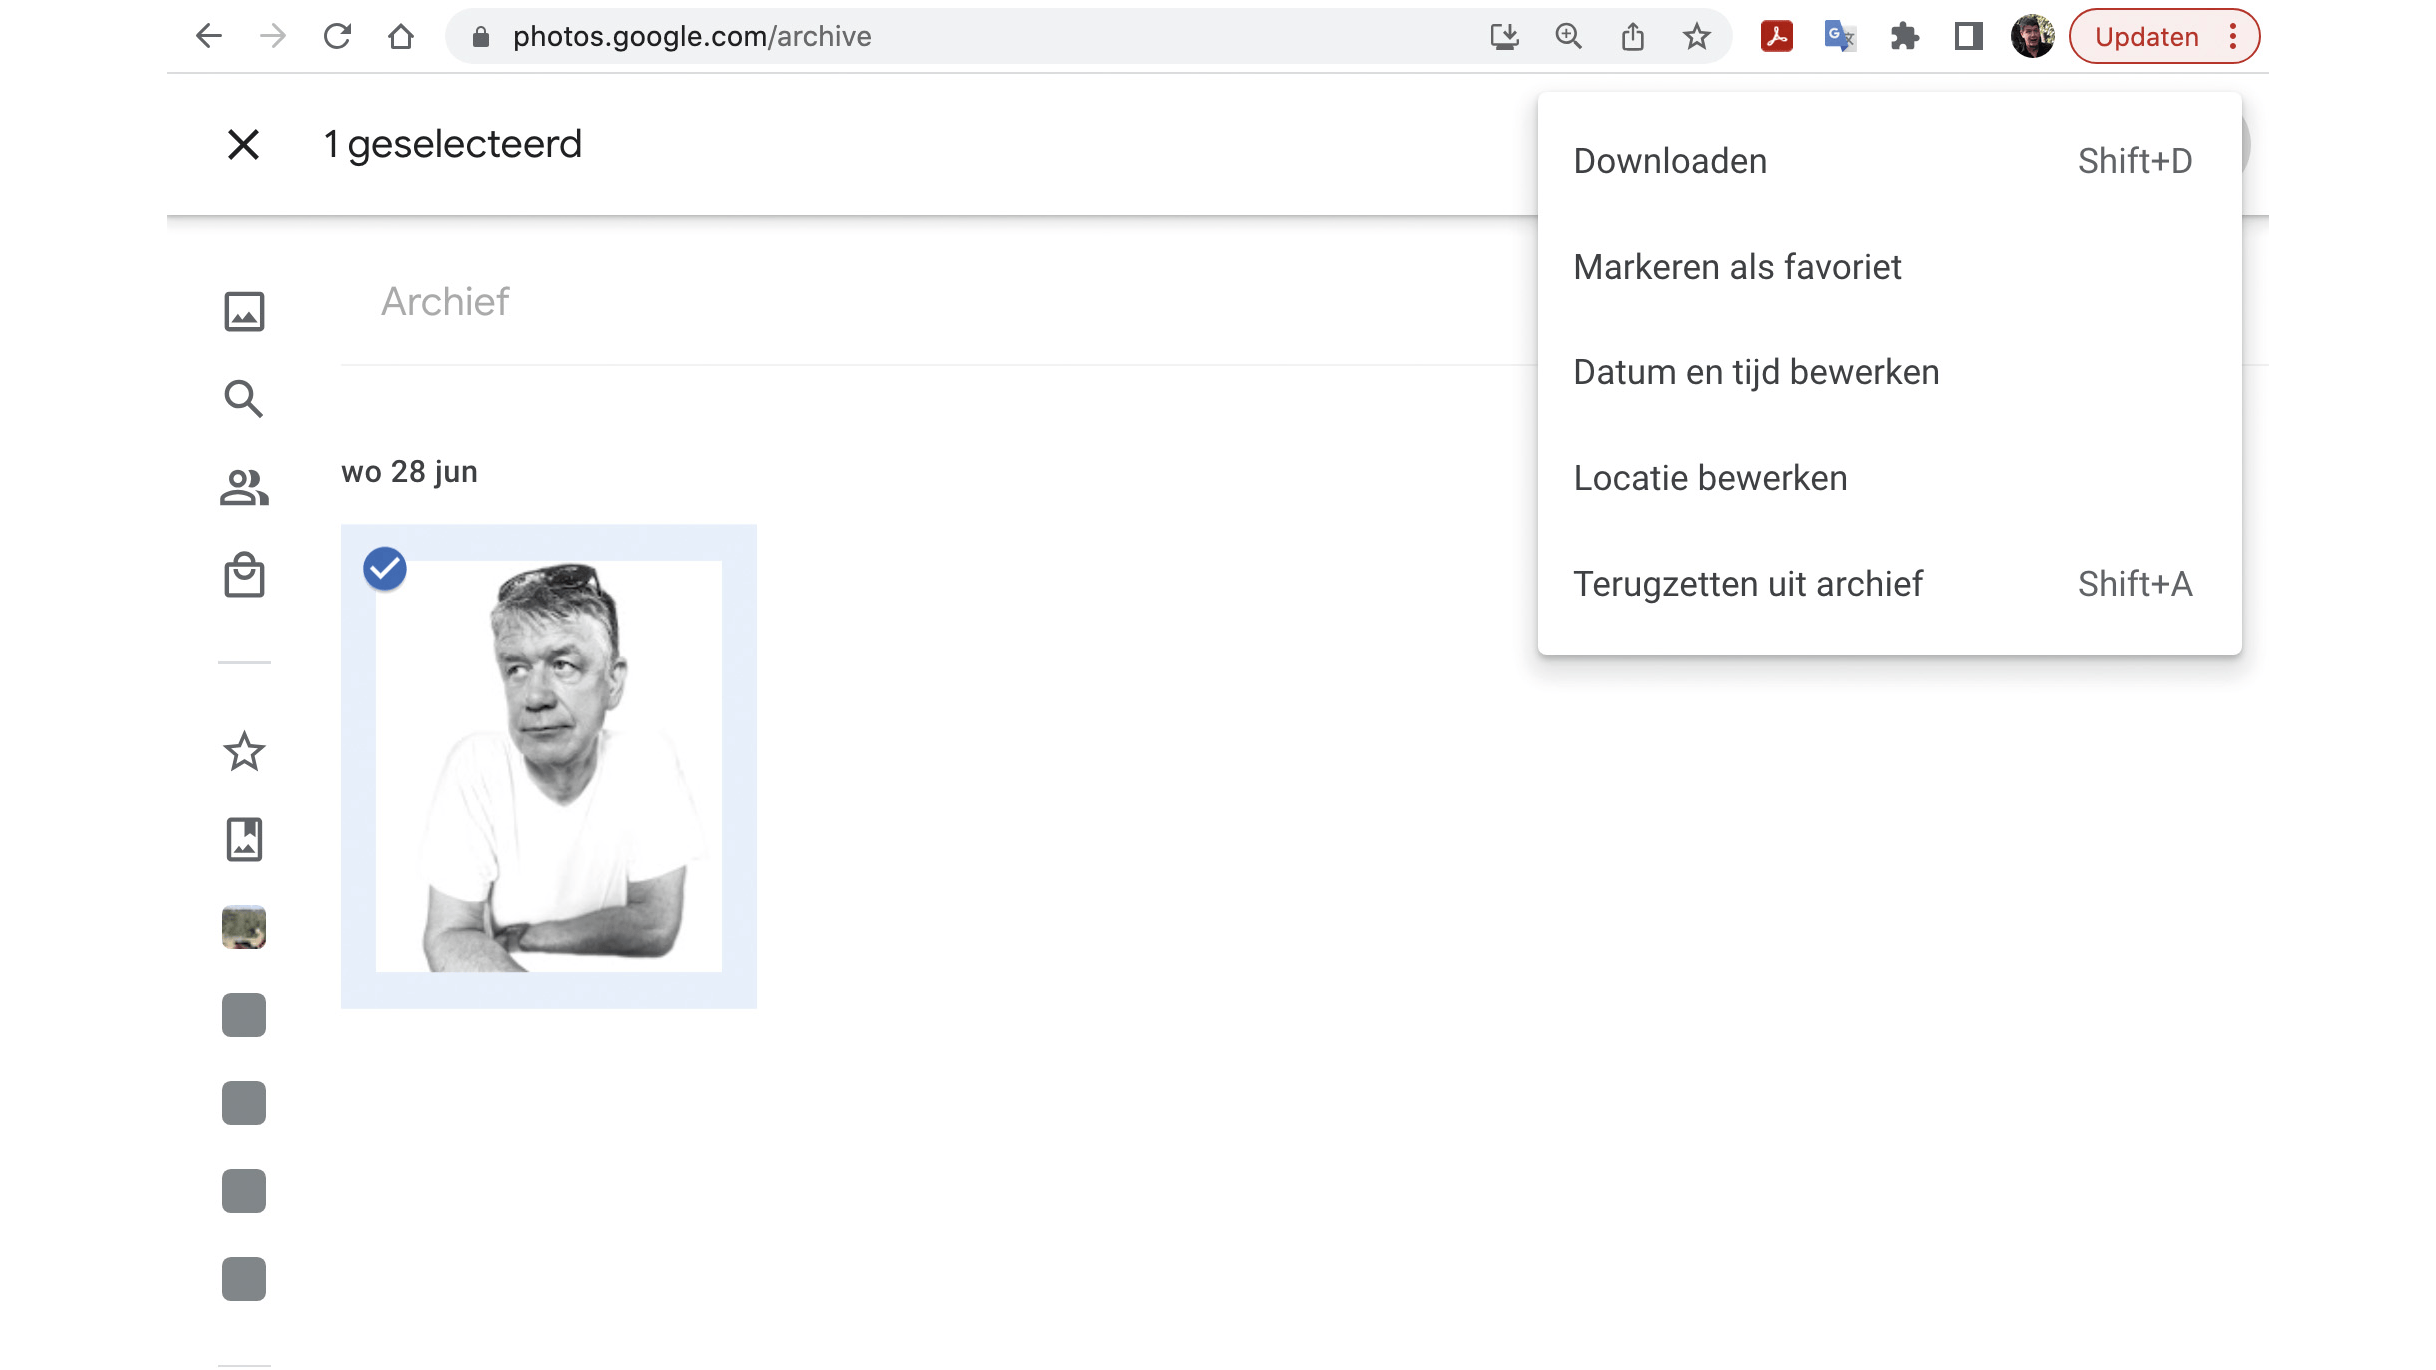Screen dimensions: 2436x1370
Task: Click the Adobe Acrobat extension icon
Action: [x=1776, y=37]
